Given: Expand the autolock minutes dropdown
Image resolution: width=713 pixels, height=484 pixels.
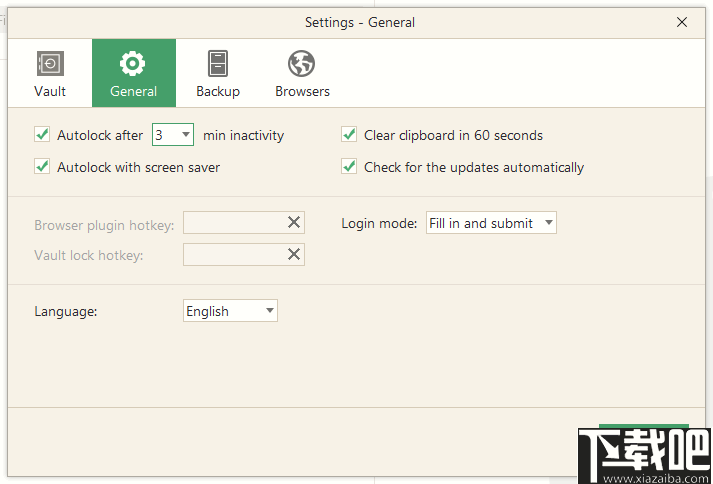Looking at the screenshot, I should pyautogui.click(x=173, y=135).
